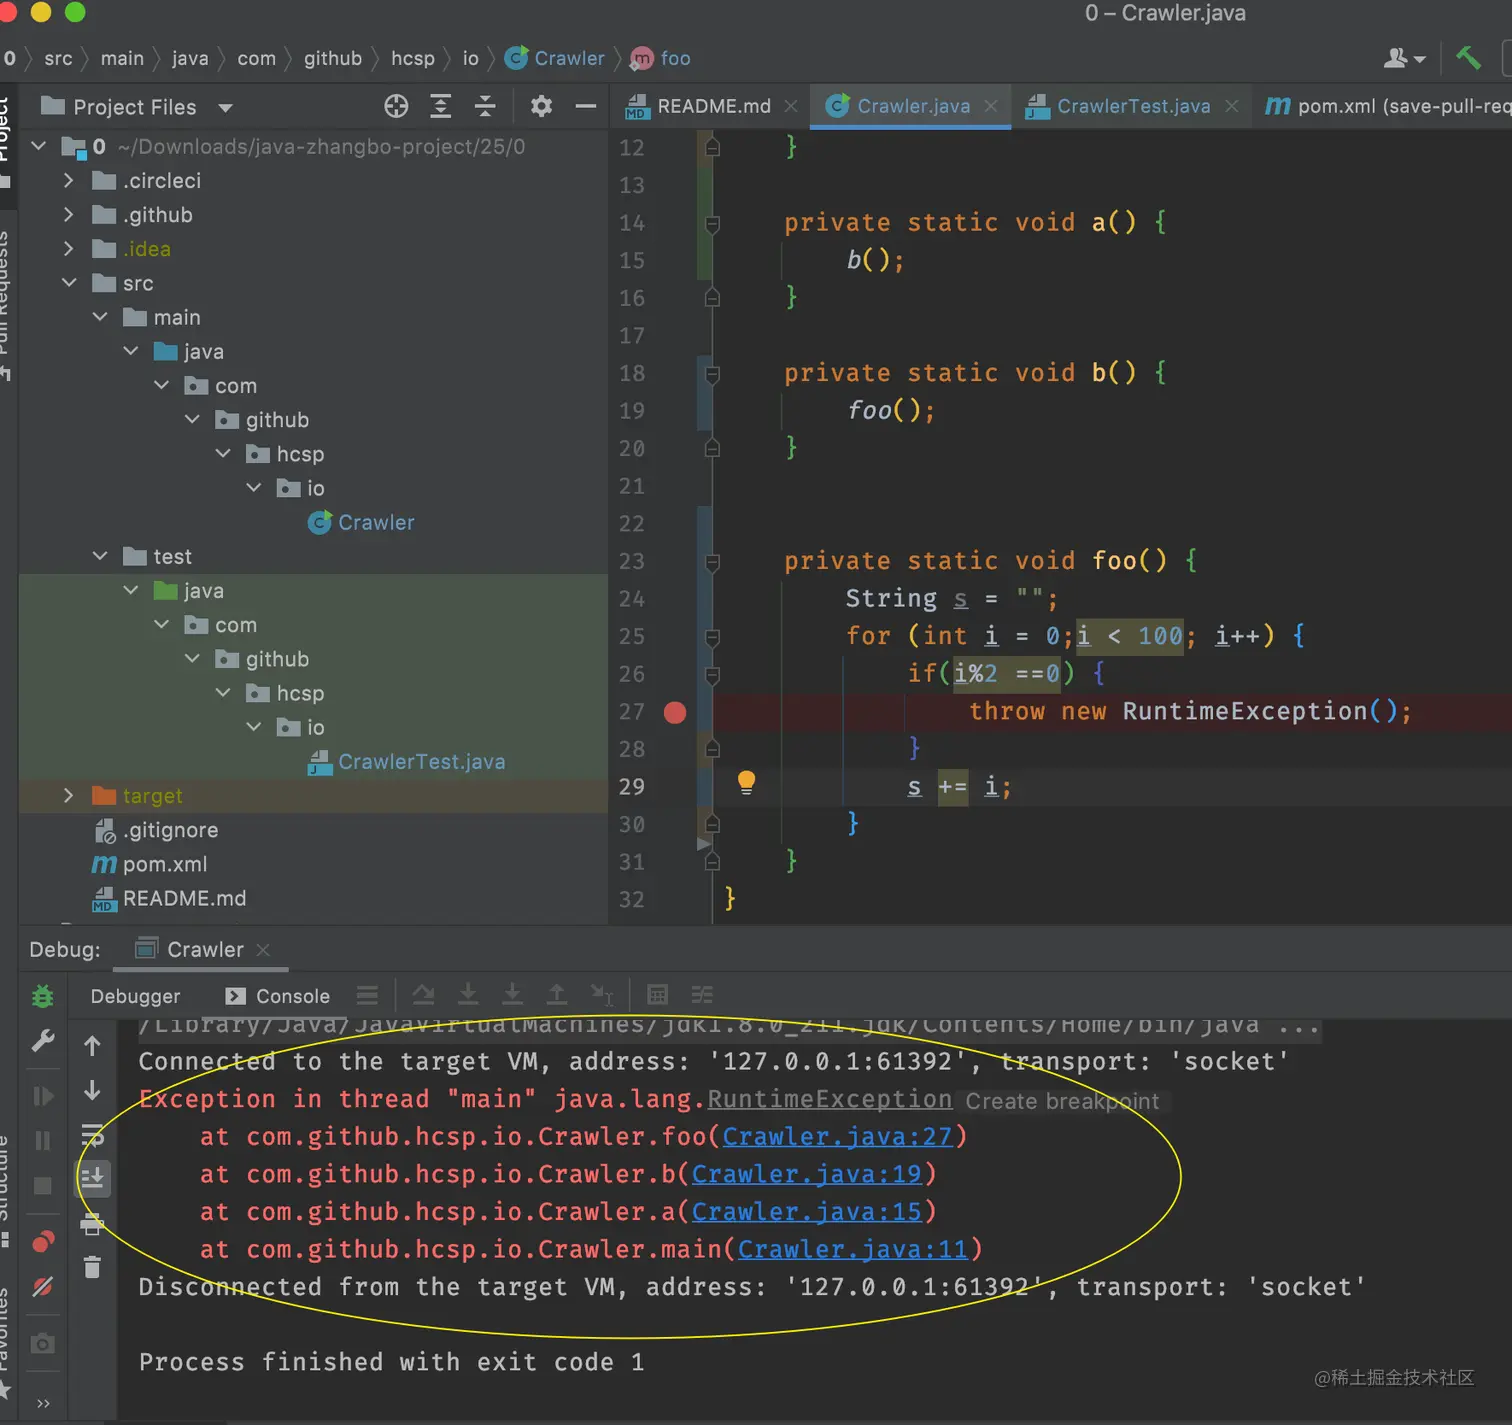The height and width of the screenshot is (1425, 1512).
Task: Open the Crawler.java:27 stack trace link
Action: coord(837,1137)
